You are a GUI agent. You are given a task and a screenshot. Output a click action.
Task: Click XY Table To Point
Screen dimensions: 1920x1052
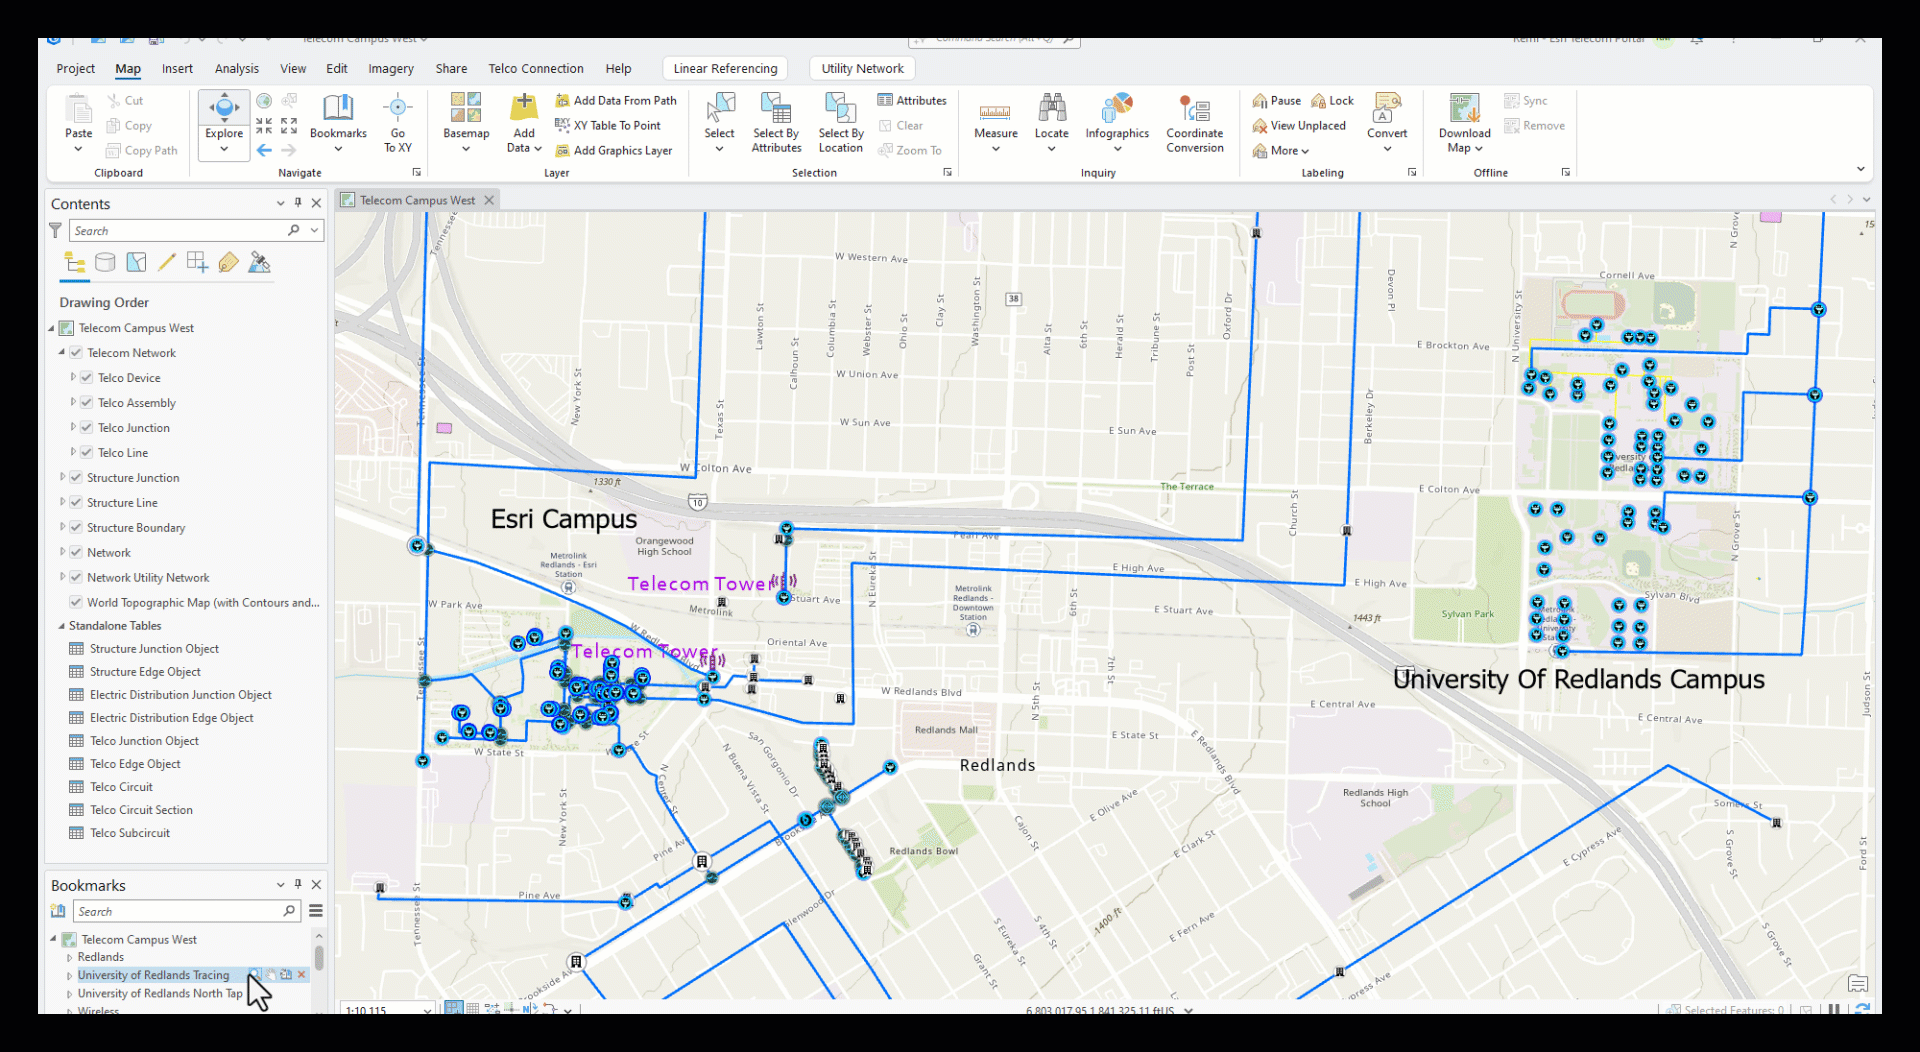[608, 126]
